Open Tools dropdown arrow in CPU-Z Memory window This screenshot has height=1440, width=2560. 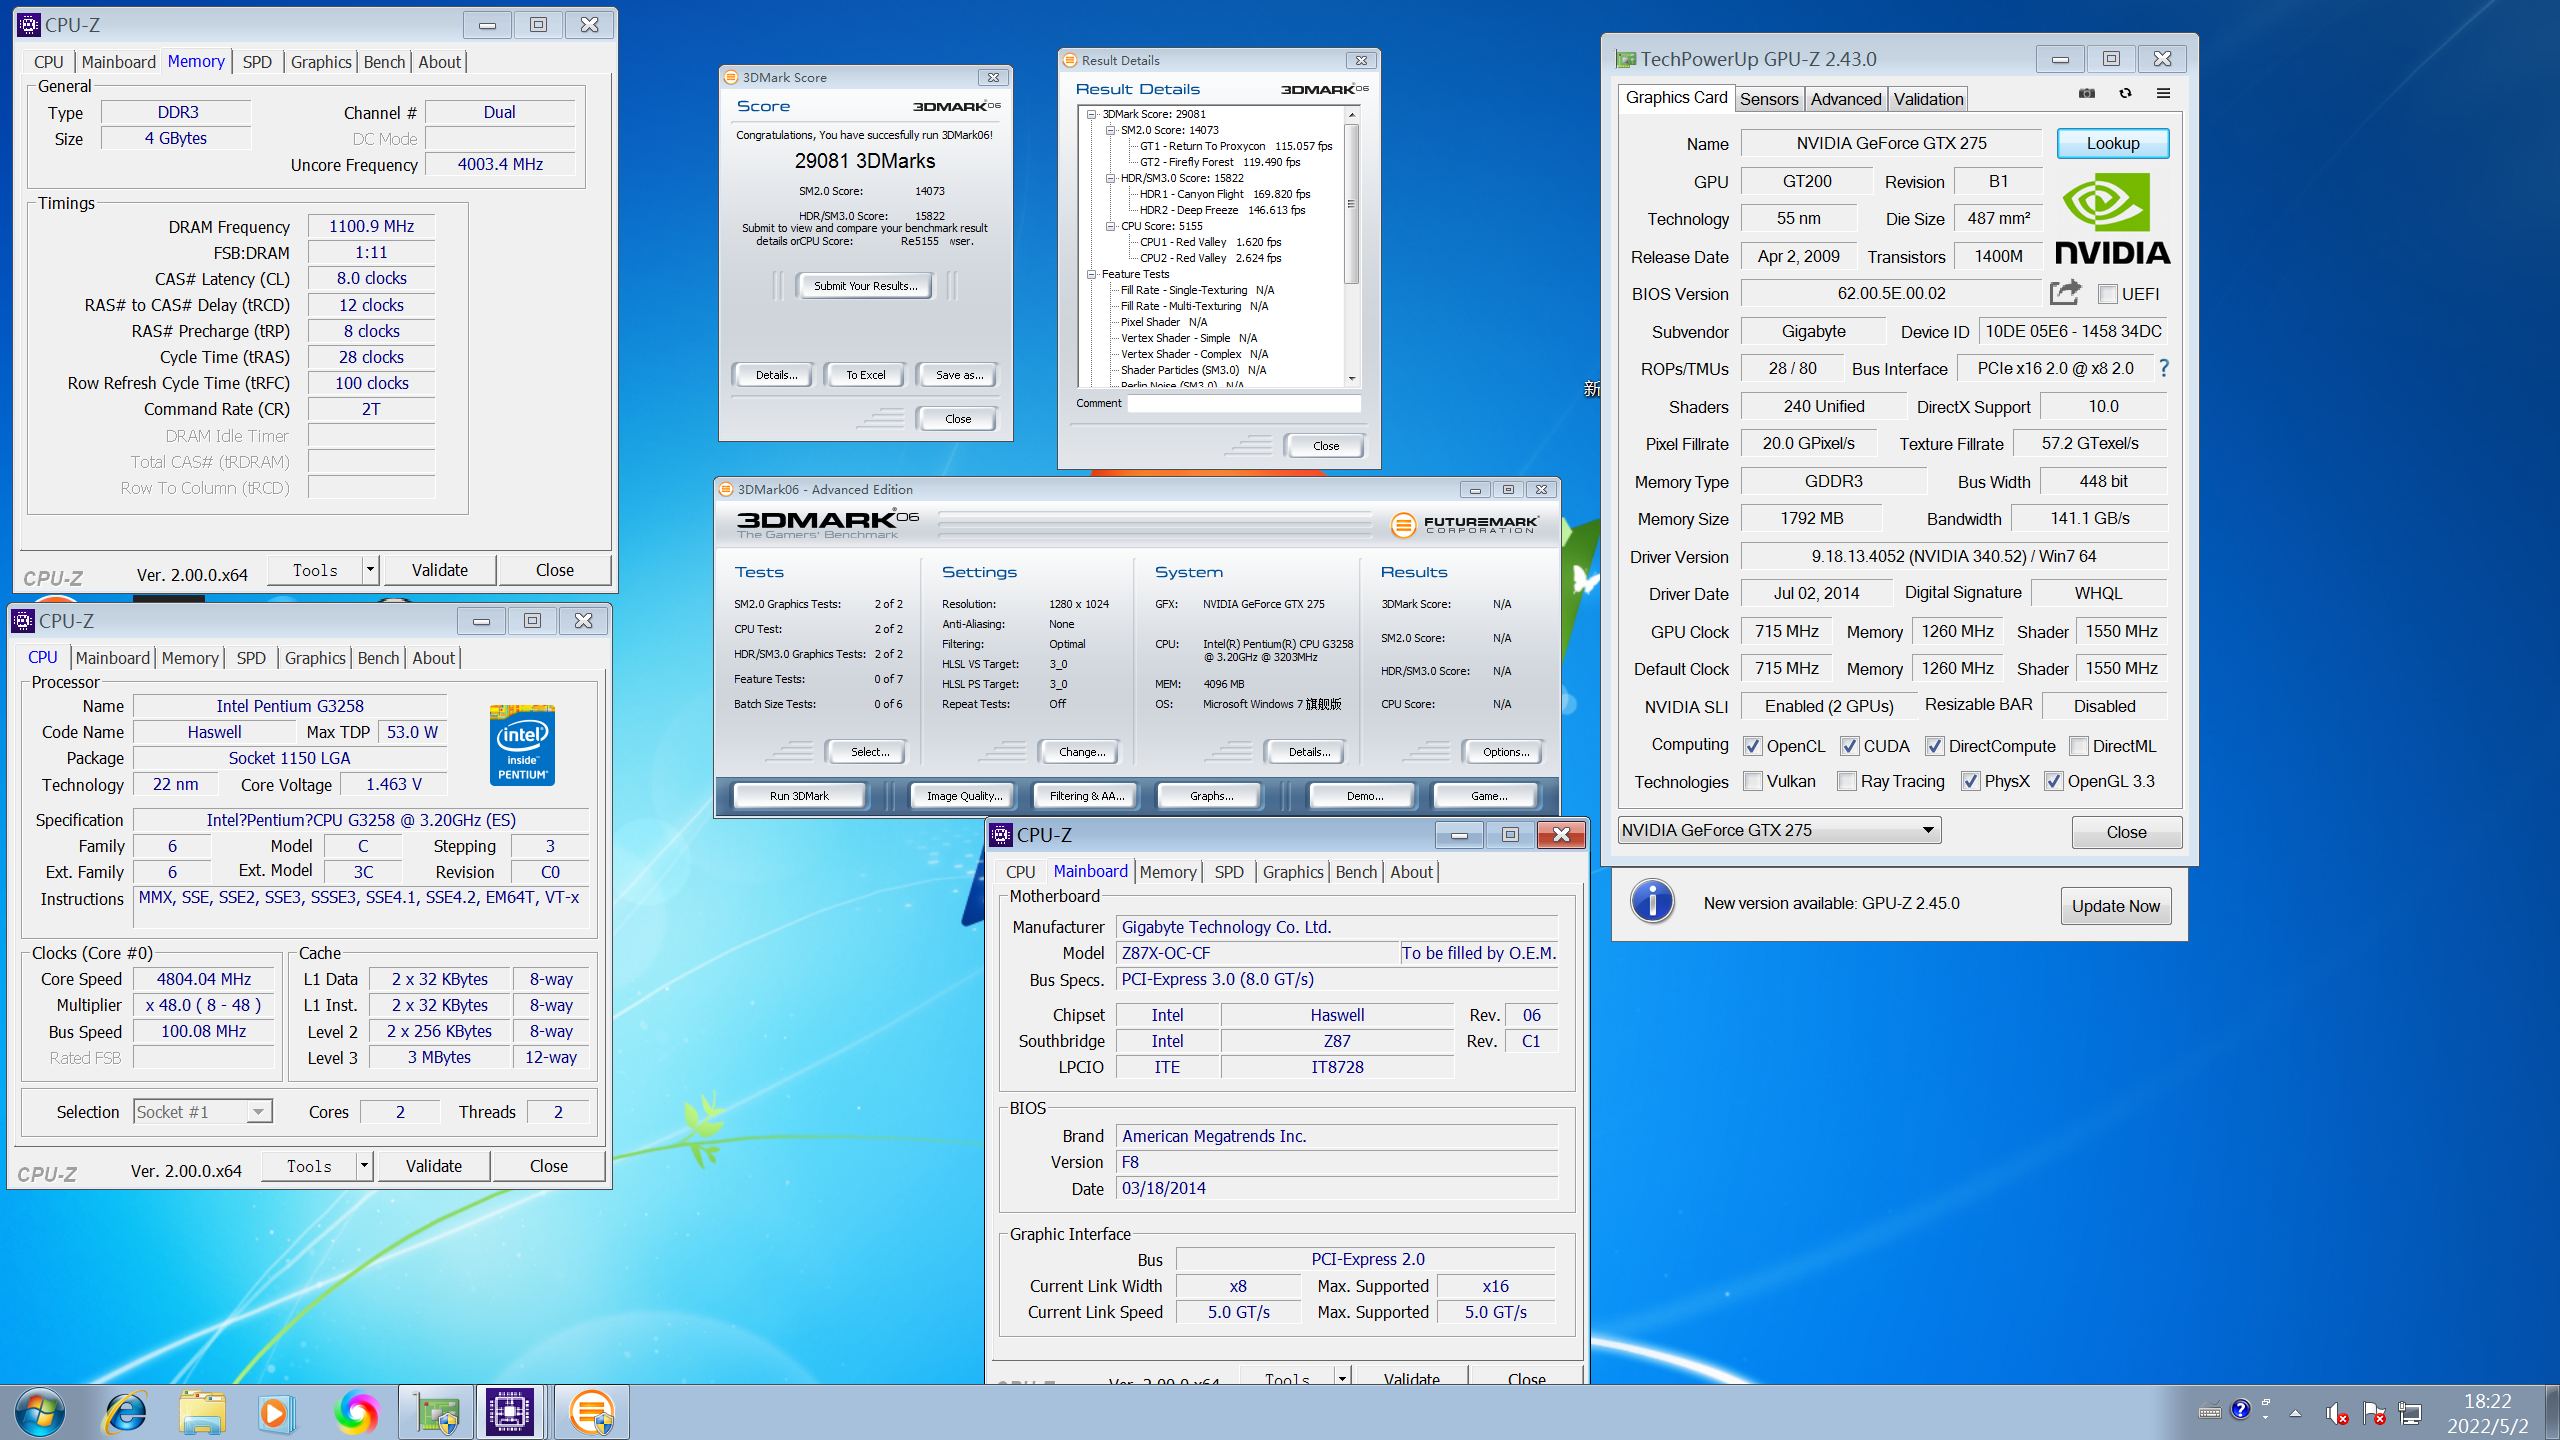(x=370, y=570)
